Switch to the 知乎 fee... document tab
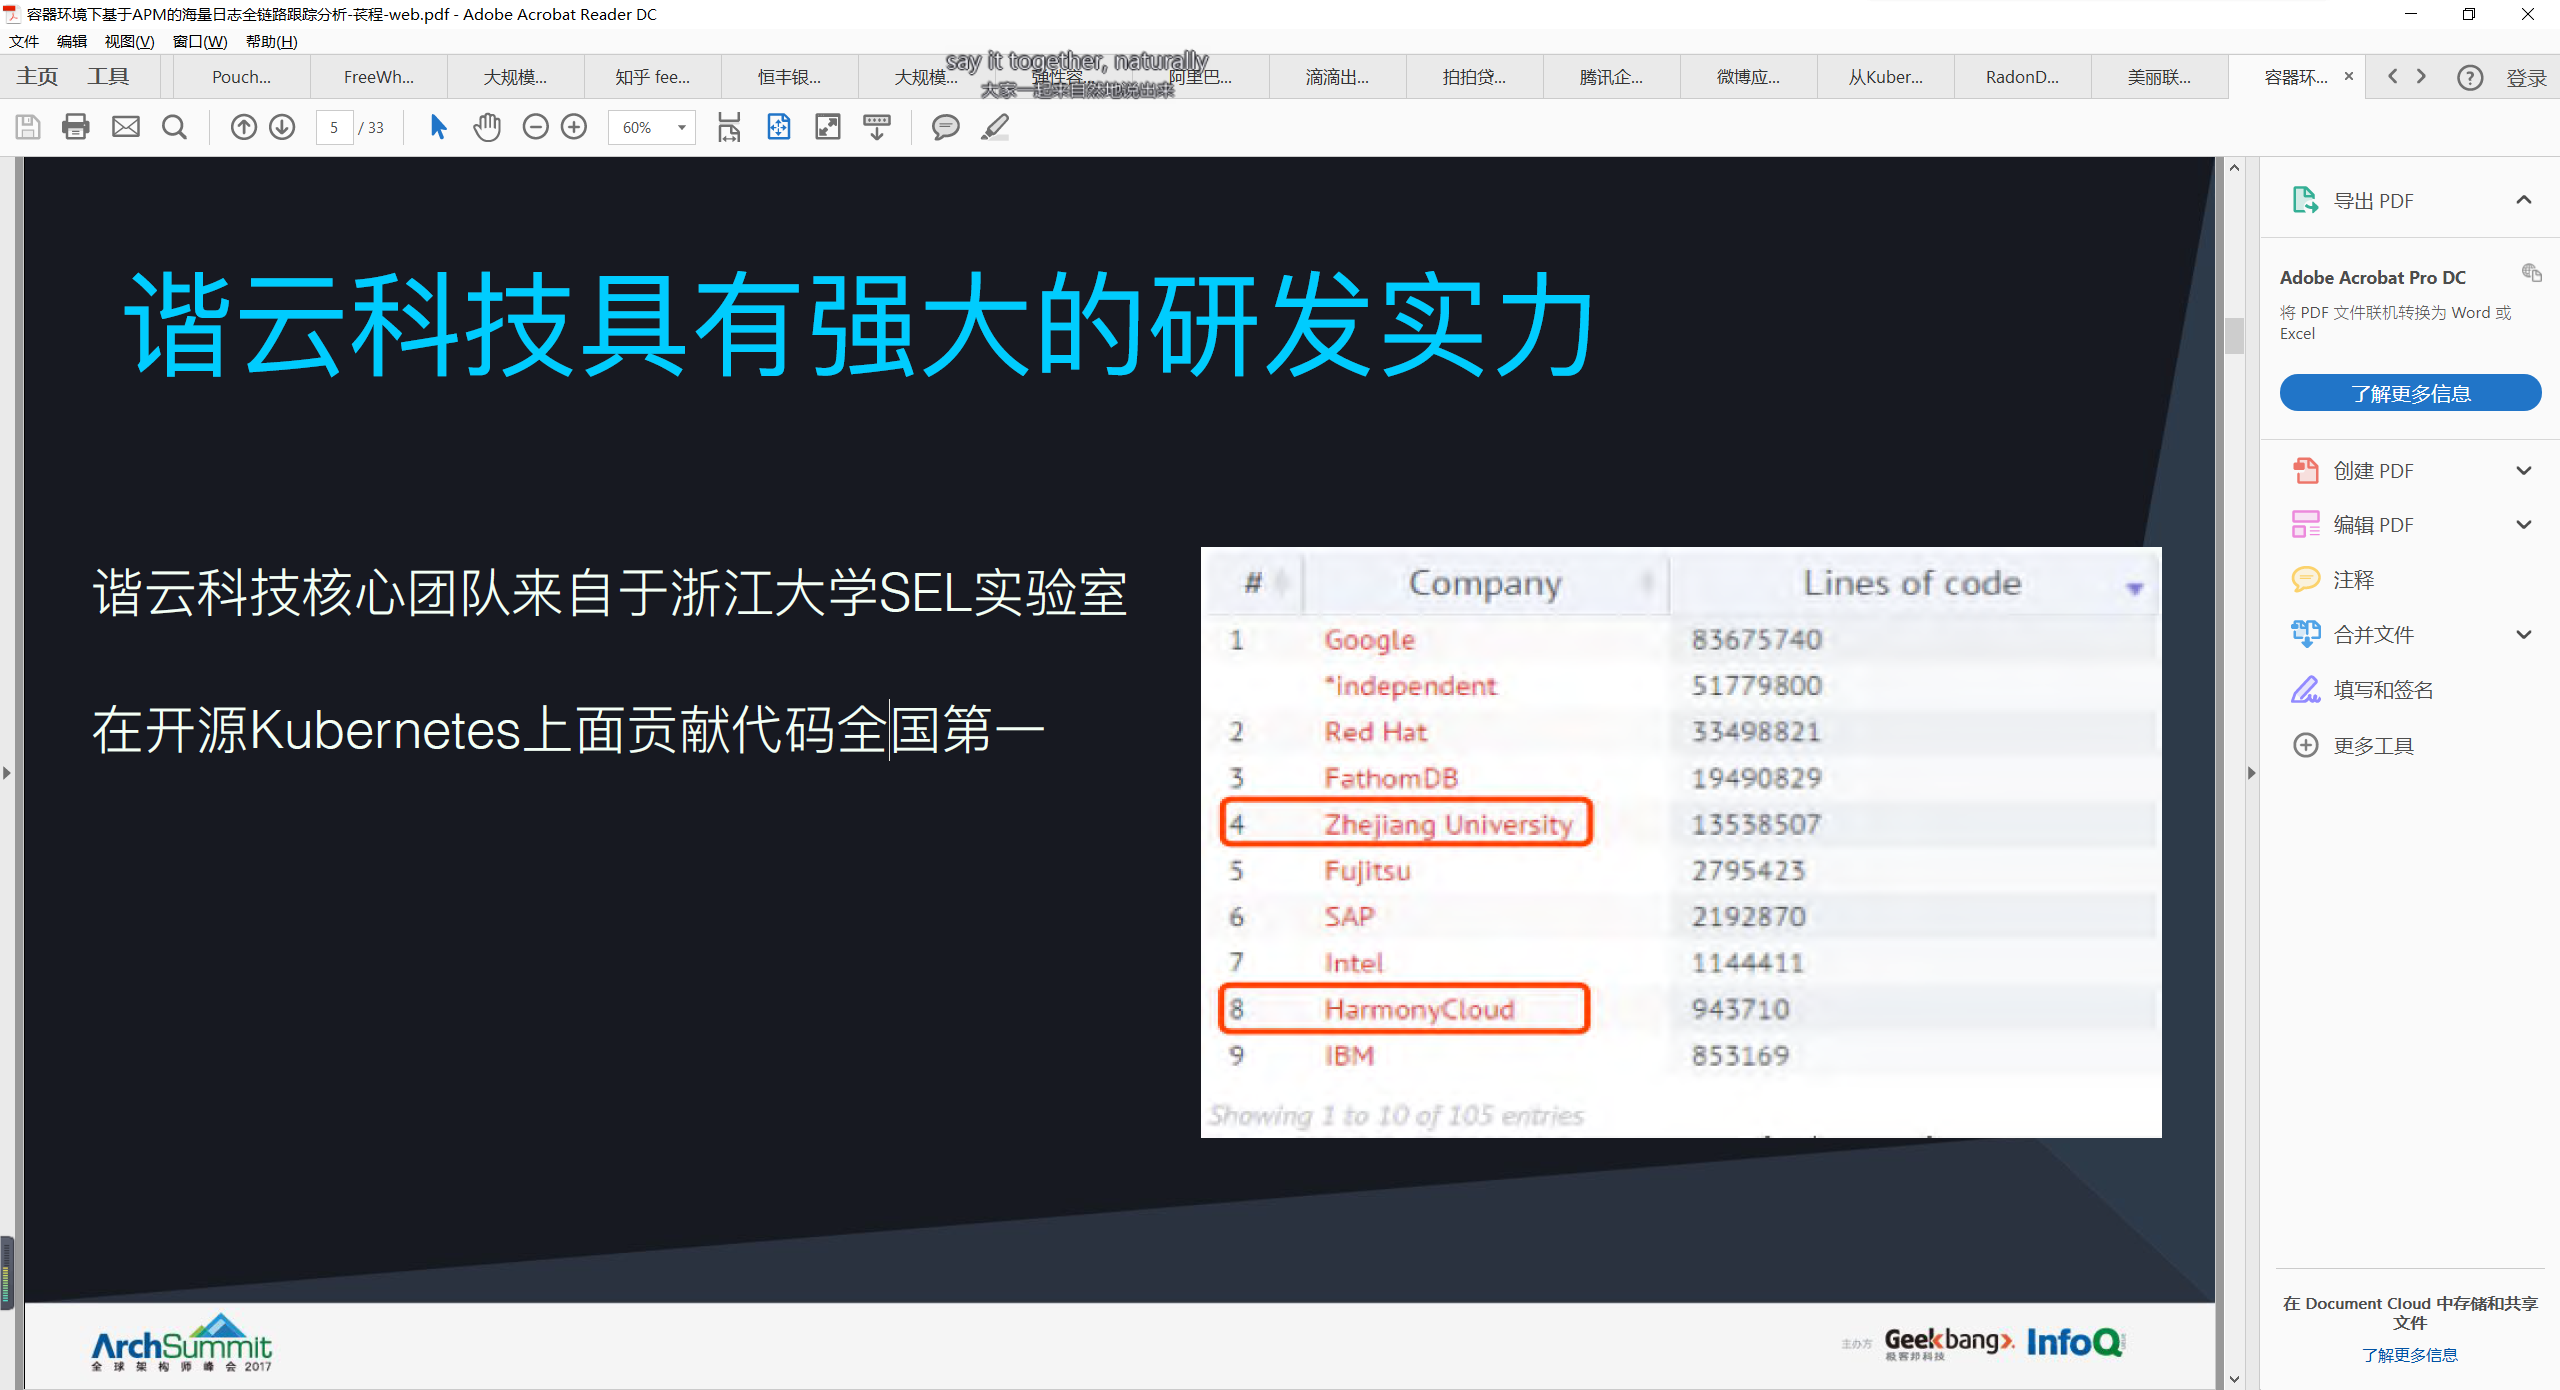 652,77
